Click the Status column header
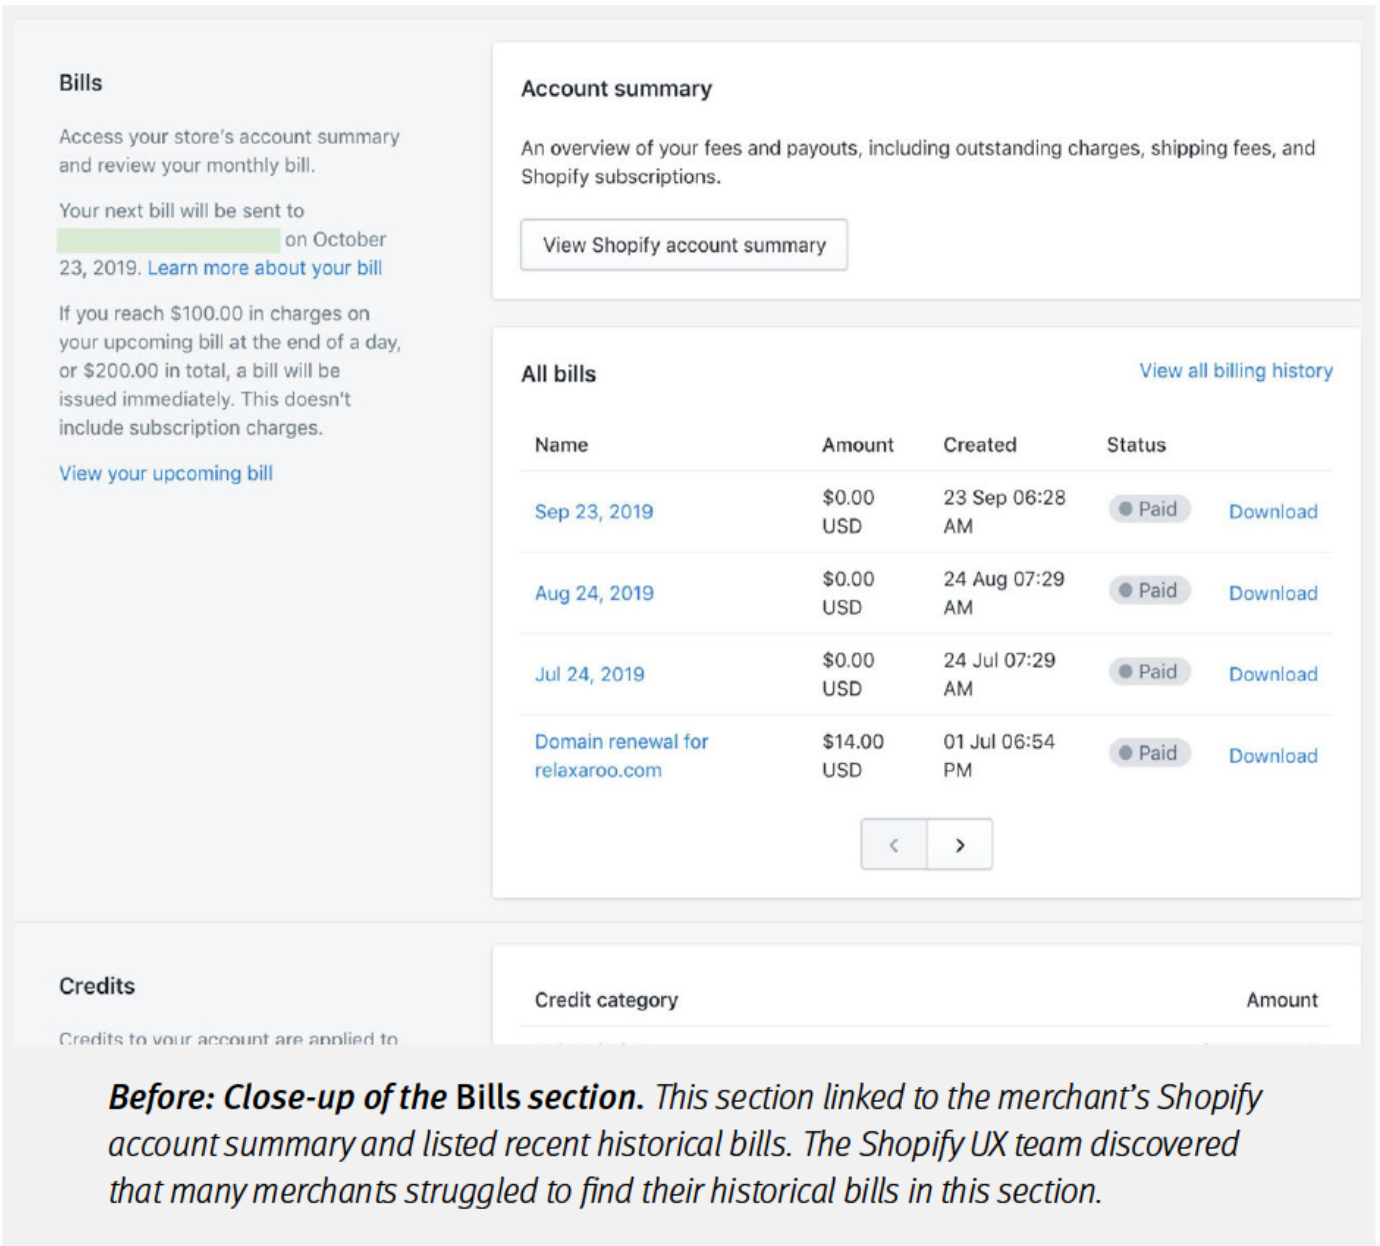Image resolution: width=1380 pixels, height=1246 pixels. point(1136,445)
